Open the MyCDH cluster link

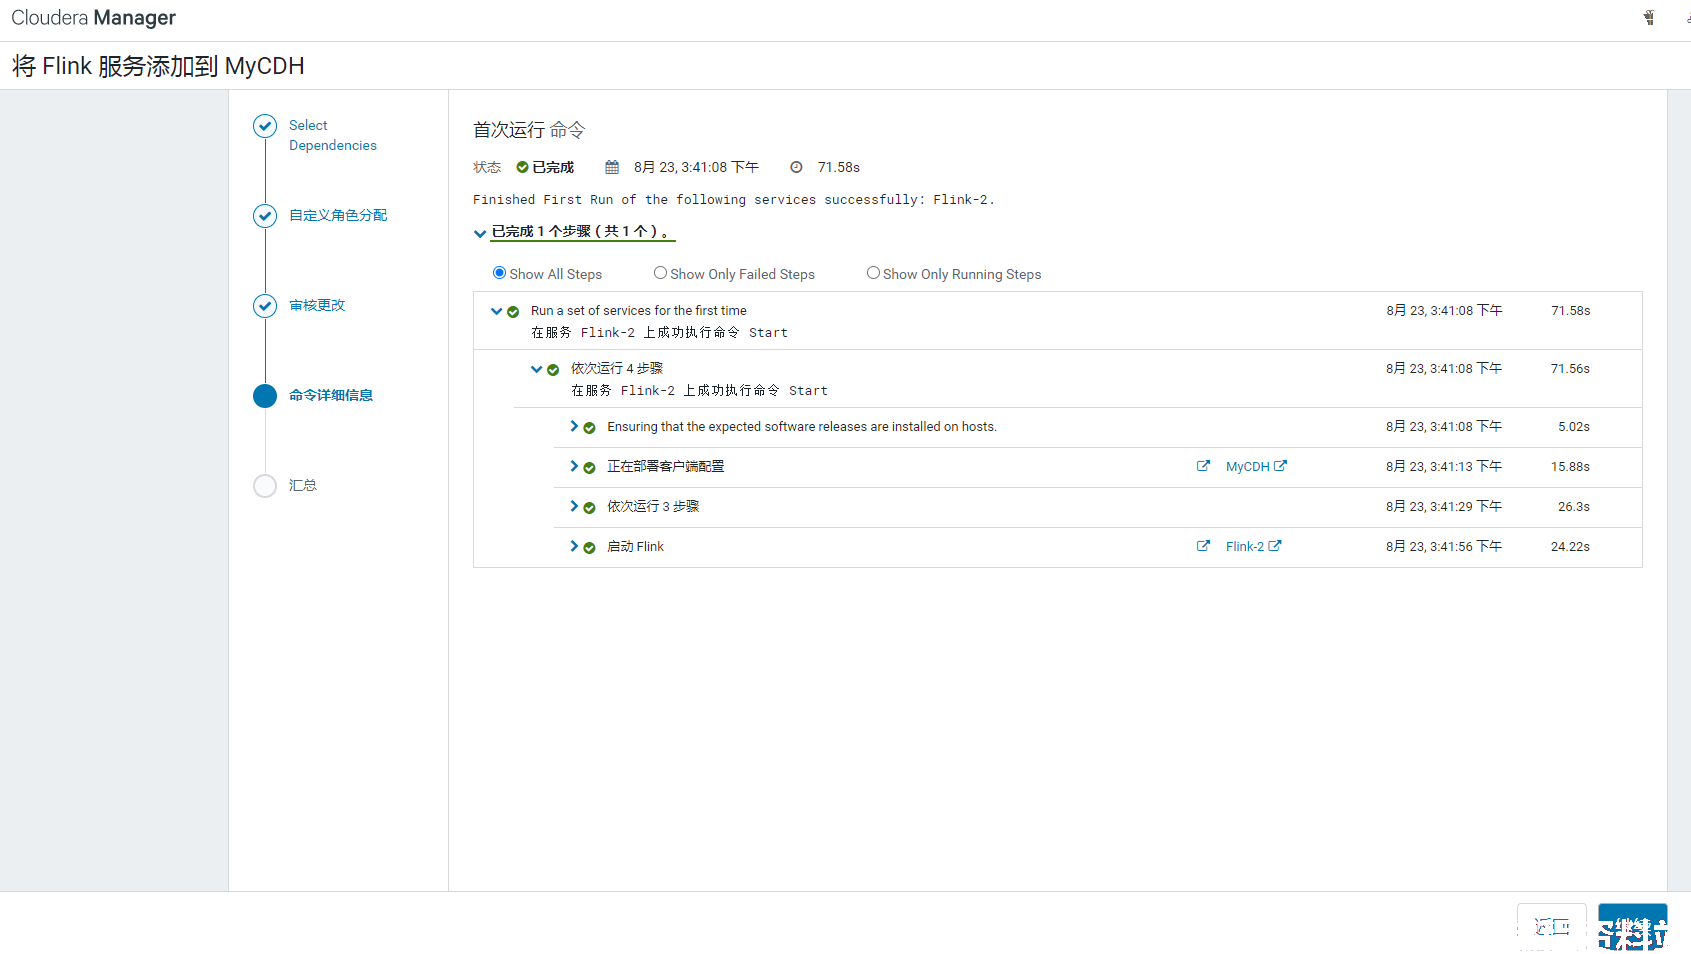1247,467
